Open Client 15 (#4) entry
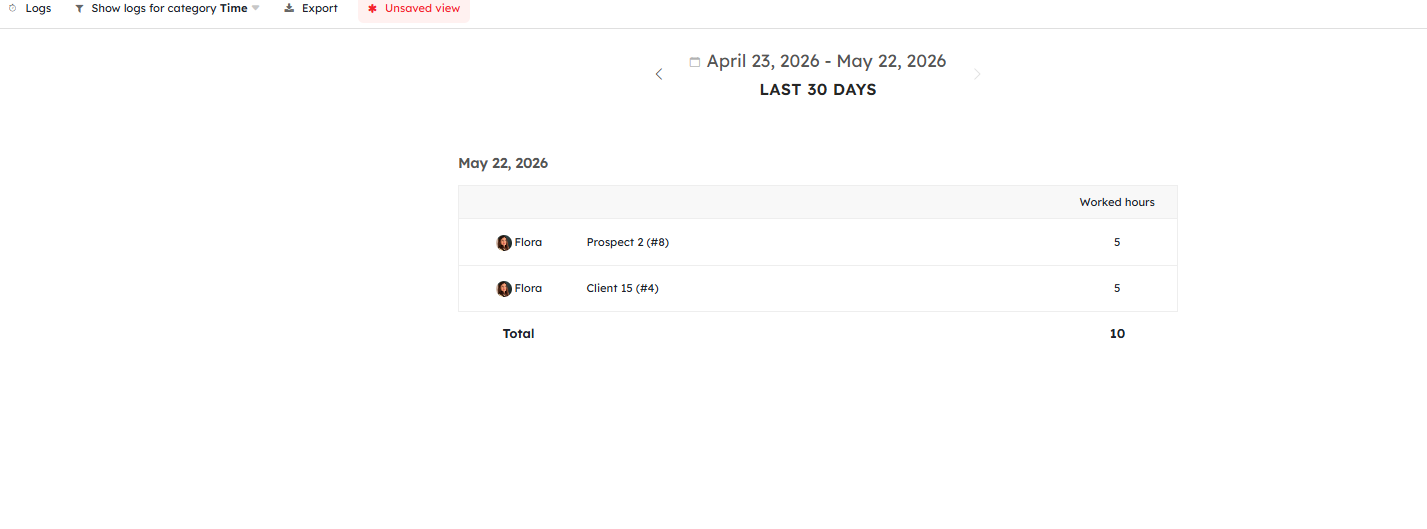Viewport: 1427px width, 529px height. click(622, 288)
